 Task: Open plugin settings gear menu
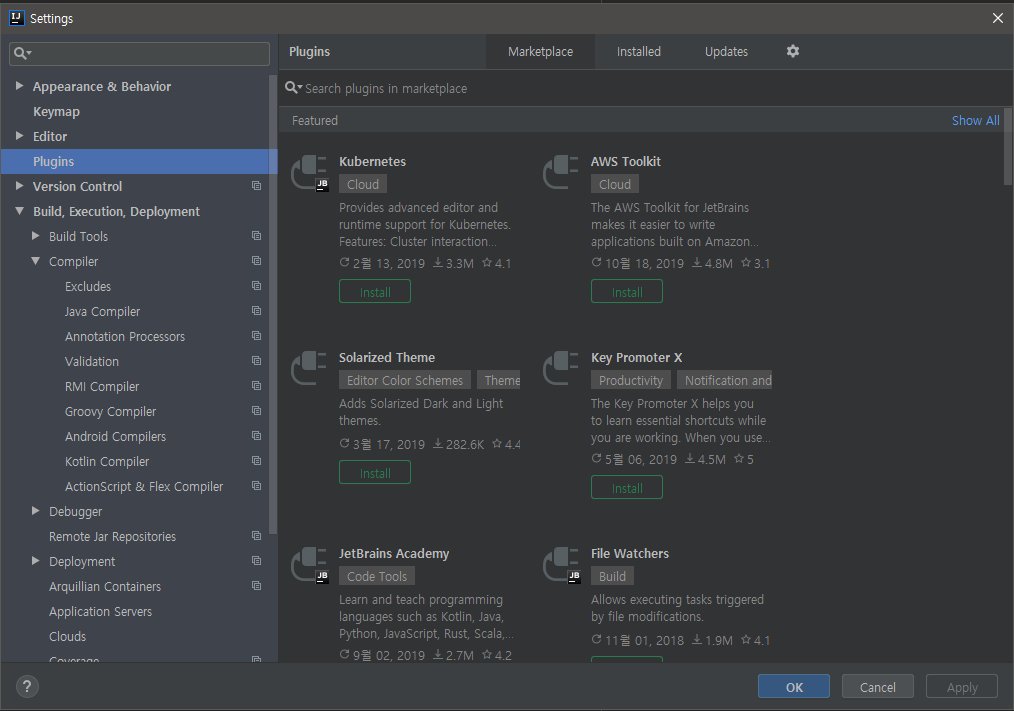[793, 51]
